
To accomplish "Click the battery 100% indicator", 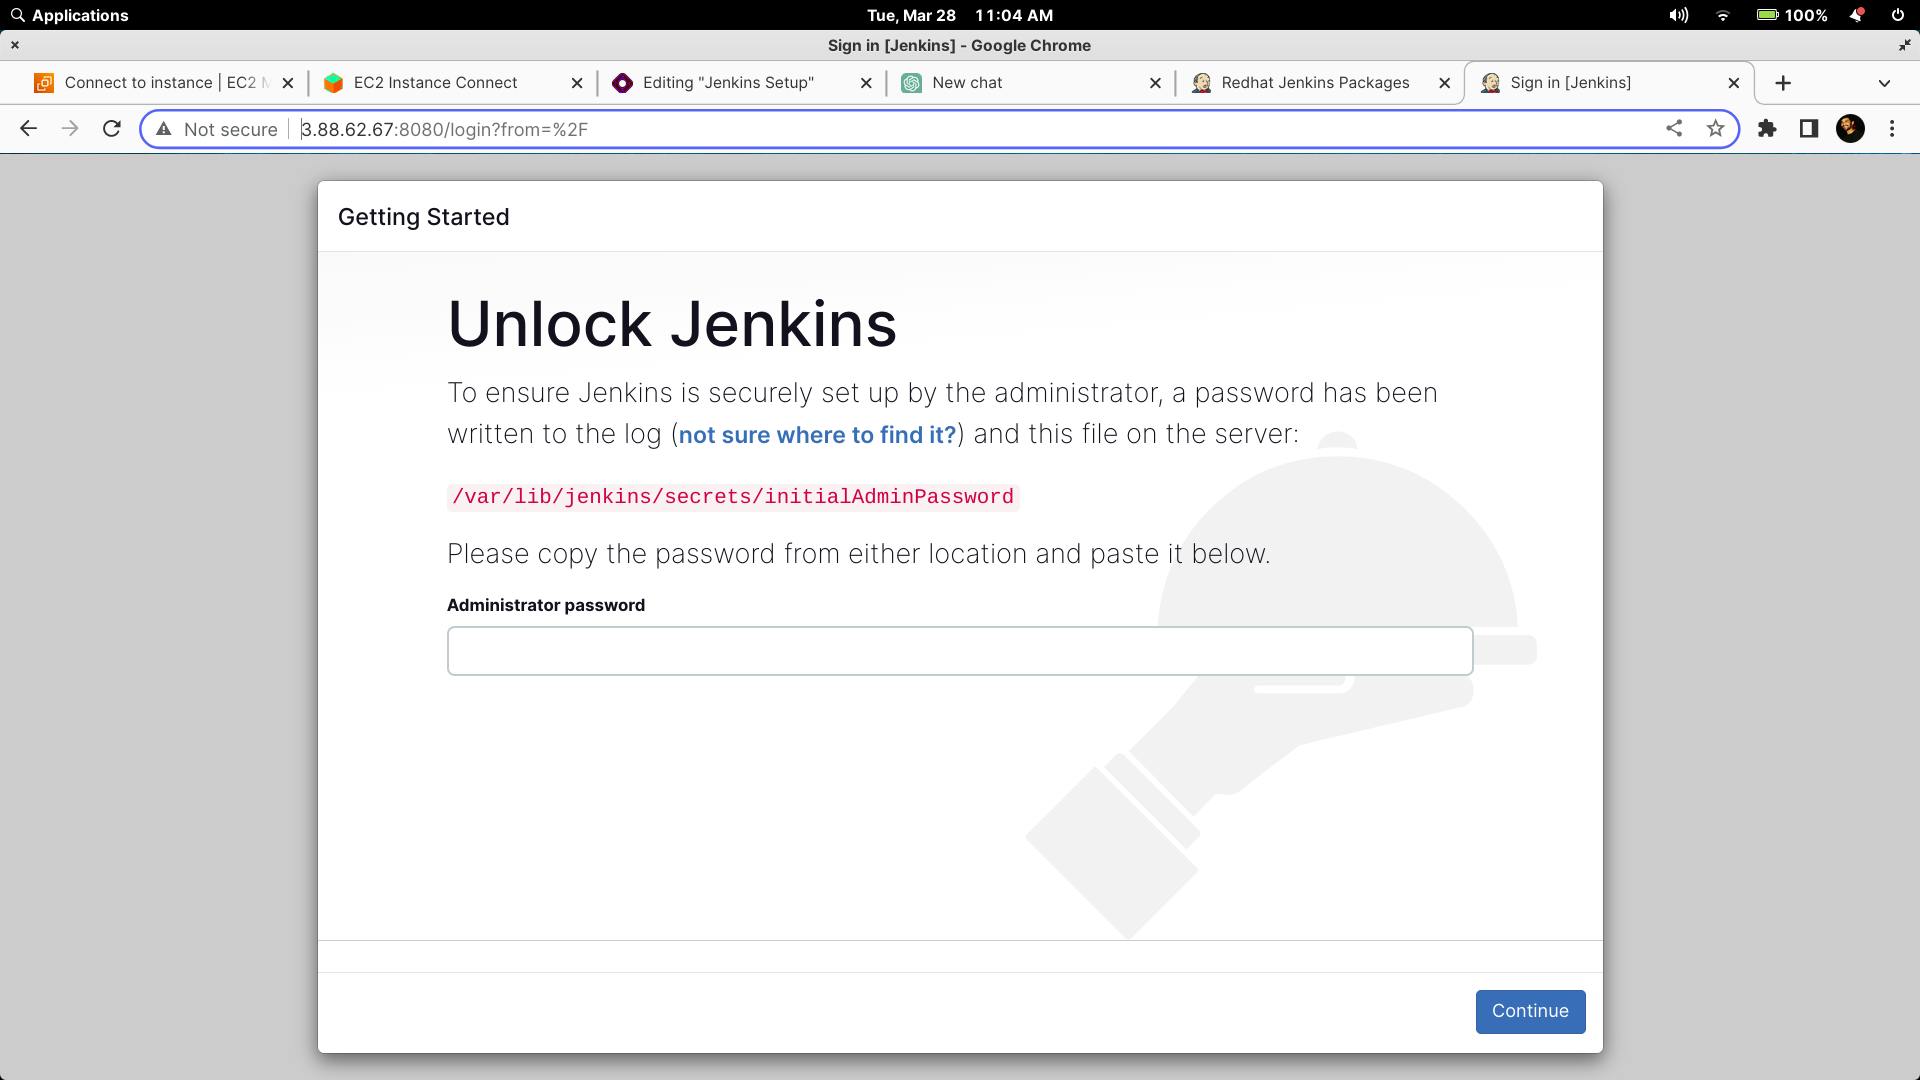I will [1792, 15].
